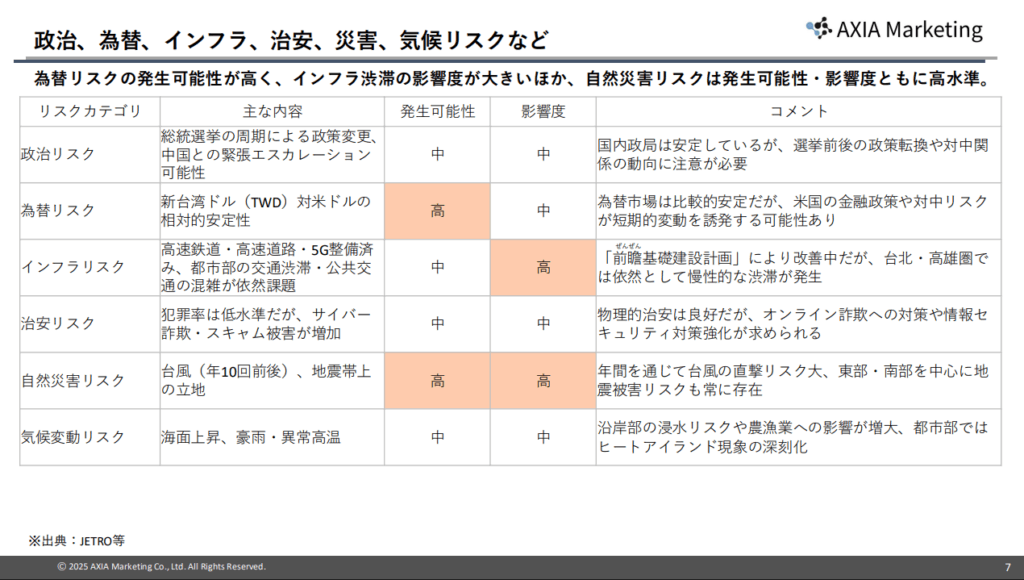
Task: Select the 治安リスク category cell
Action: click(x=59, y=324)
